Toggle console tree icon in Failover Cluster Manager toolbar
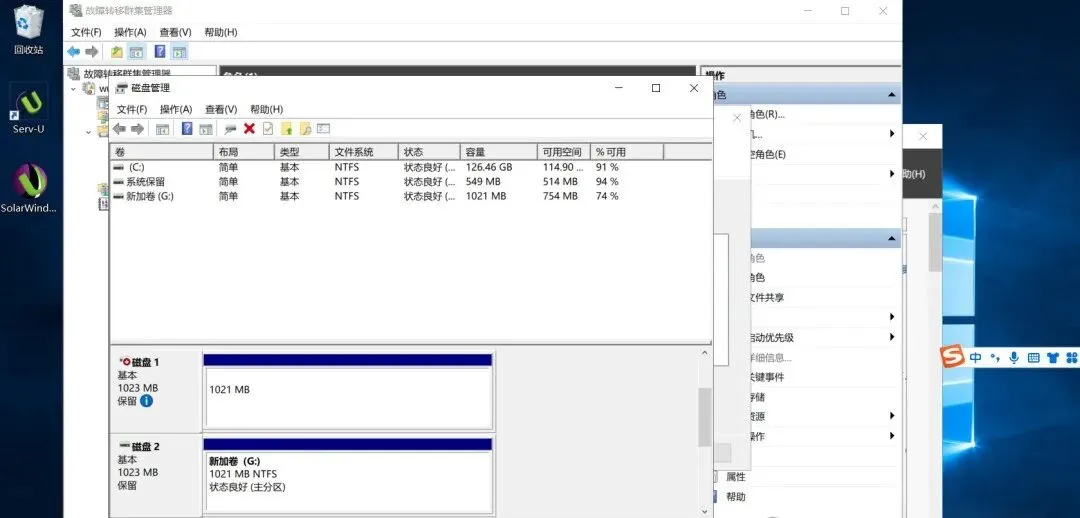The image size is (1080, 518). click(x=136, y=52)
